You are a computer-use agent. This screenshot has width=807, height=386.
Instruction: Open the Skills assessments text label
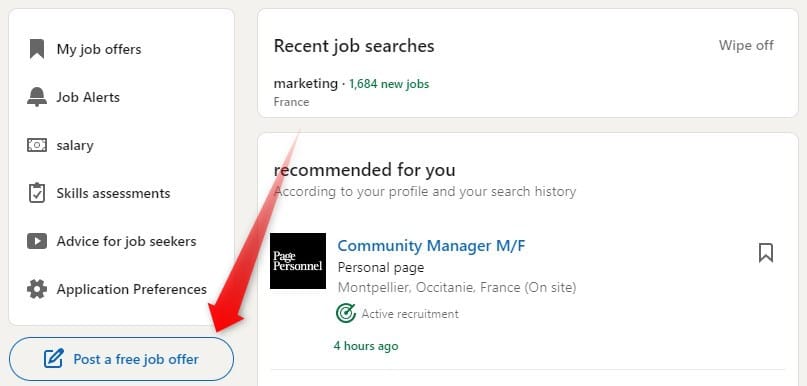pyautogui.click(x=113, y=194)
